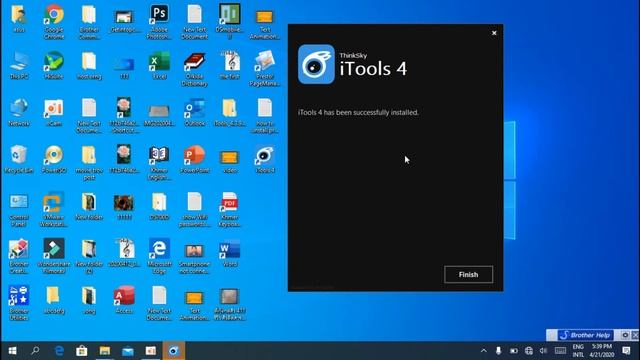The height and width of the screenshot is (360, 640).
Task: Open the Access desktop shortcut
Action: pyautogui.click(x=124, y=300)
